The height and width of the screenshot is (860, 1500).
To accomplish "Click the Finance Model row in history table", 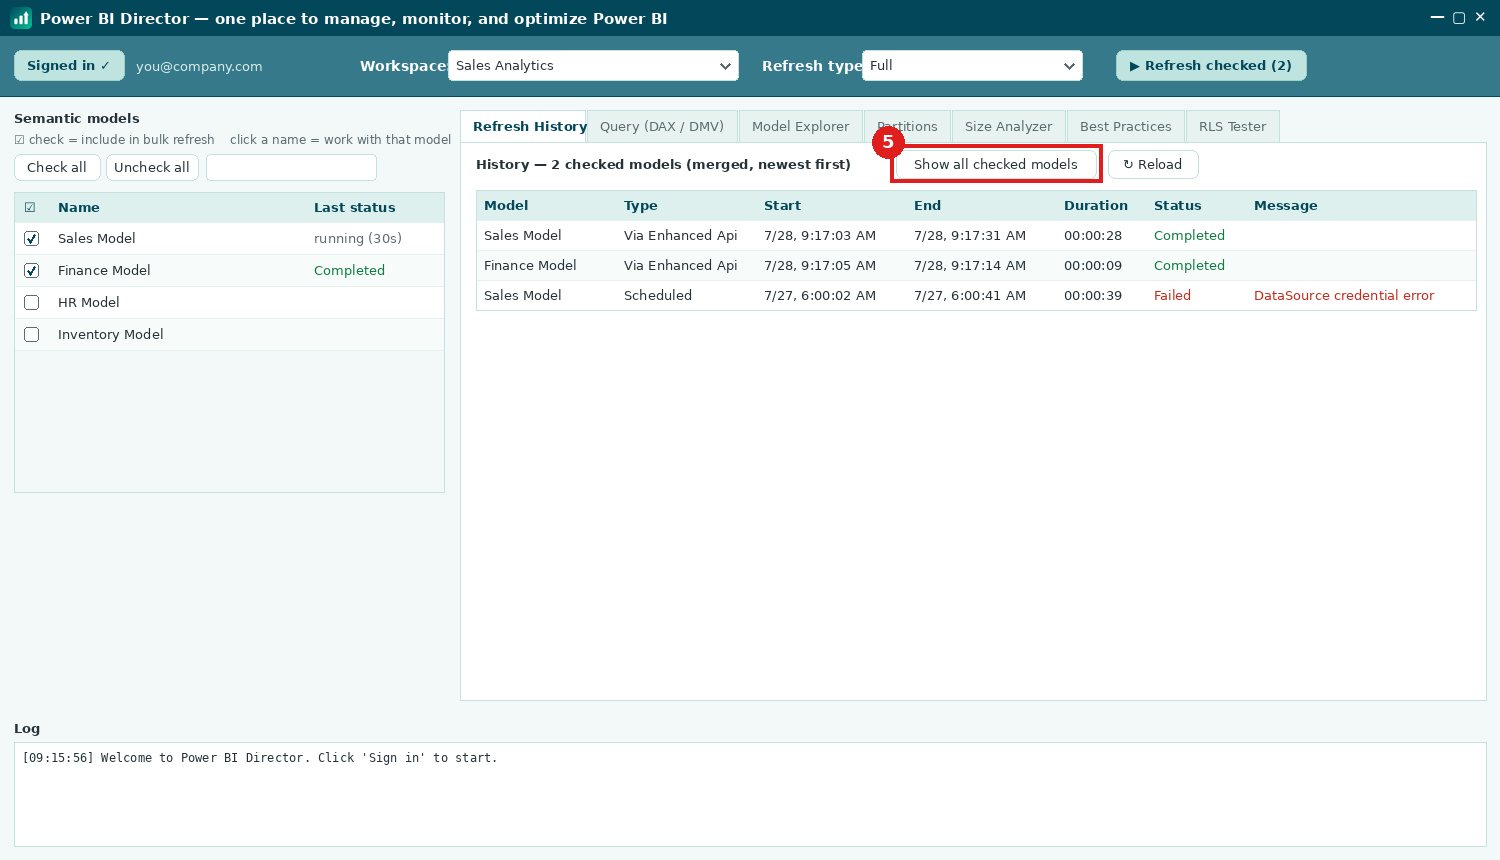I will [x=976, y=265].
